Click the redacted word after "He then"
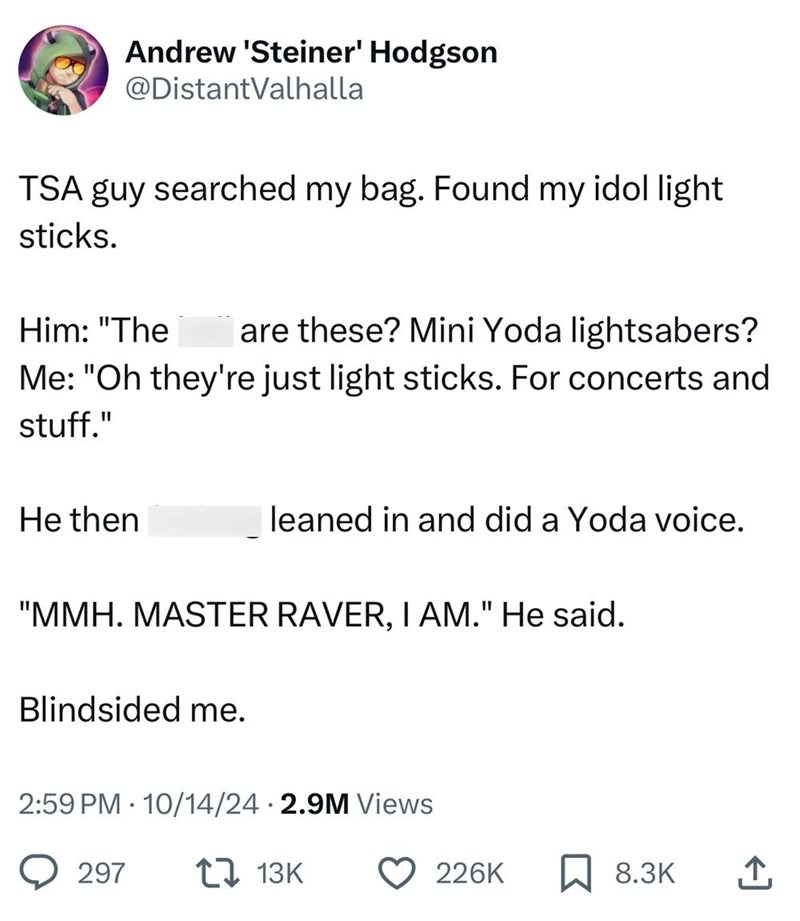 tap(205, 520)
